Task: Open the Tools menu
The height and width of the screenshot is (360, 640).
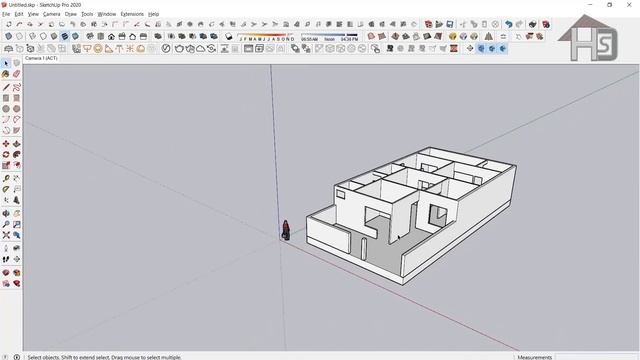Action: point(87,14)
